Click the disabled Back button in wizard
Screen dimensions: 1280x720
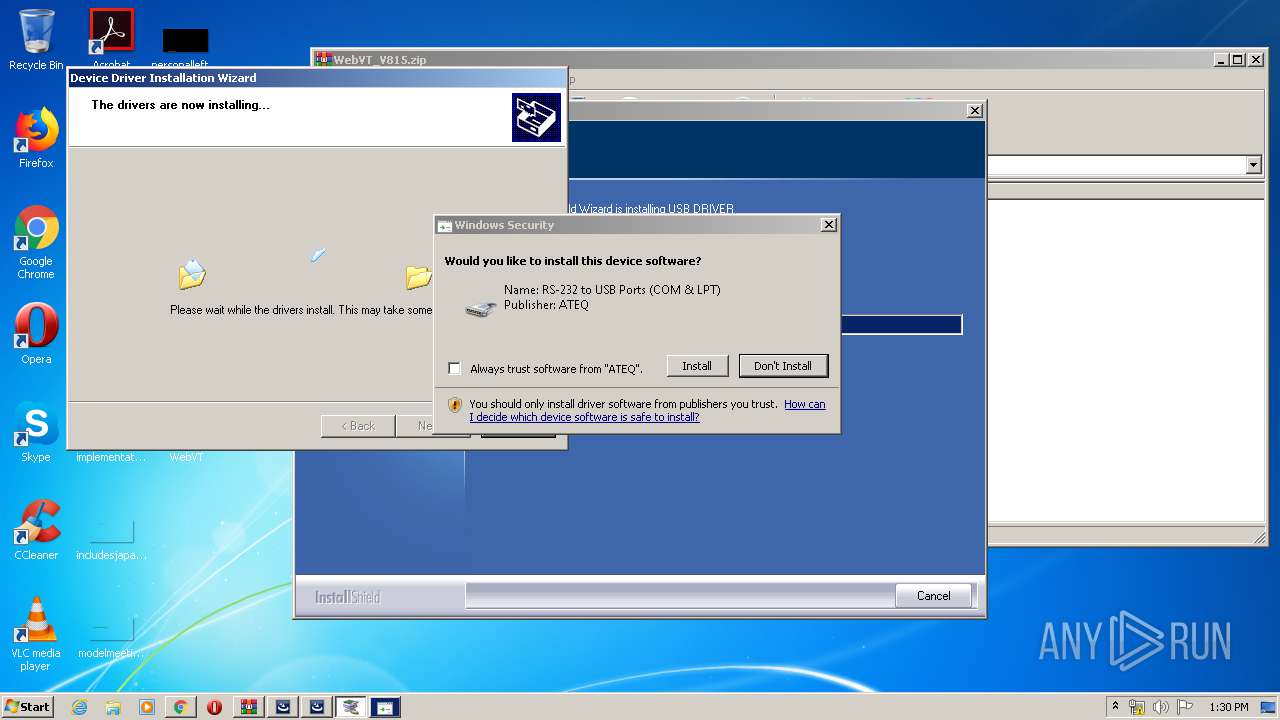[x=358, y=426]
